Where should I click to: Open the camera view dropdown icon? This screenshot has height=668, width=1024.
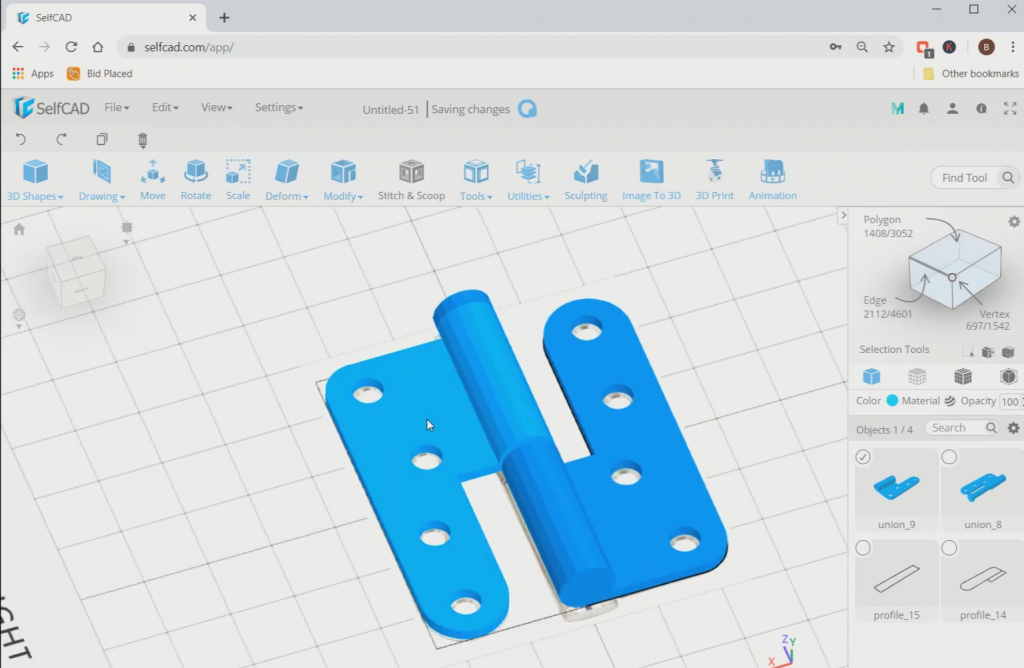pos(127,230)
